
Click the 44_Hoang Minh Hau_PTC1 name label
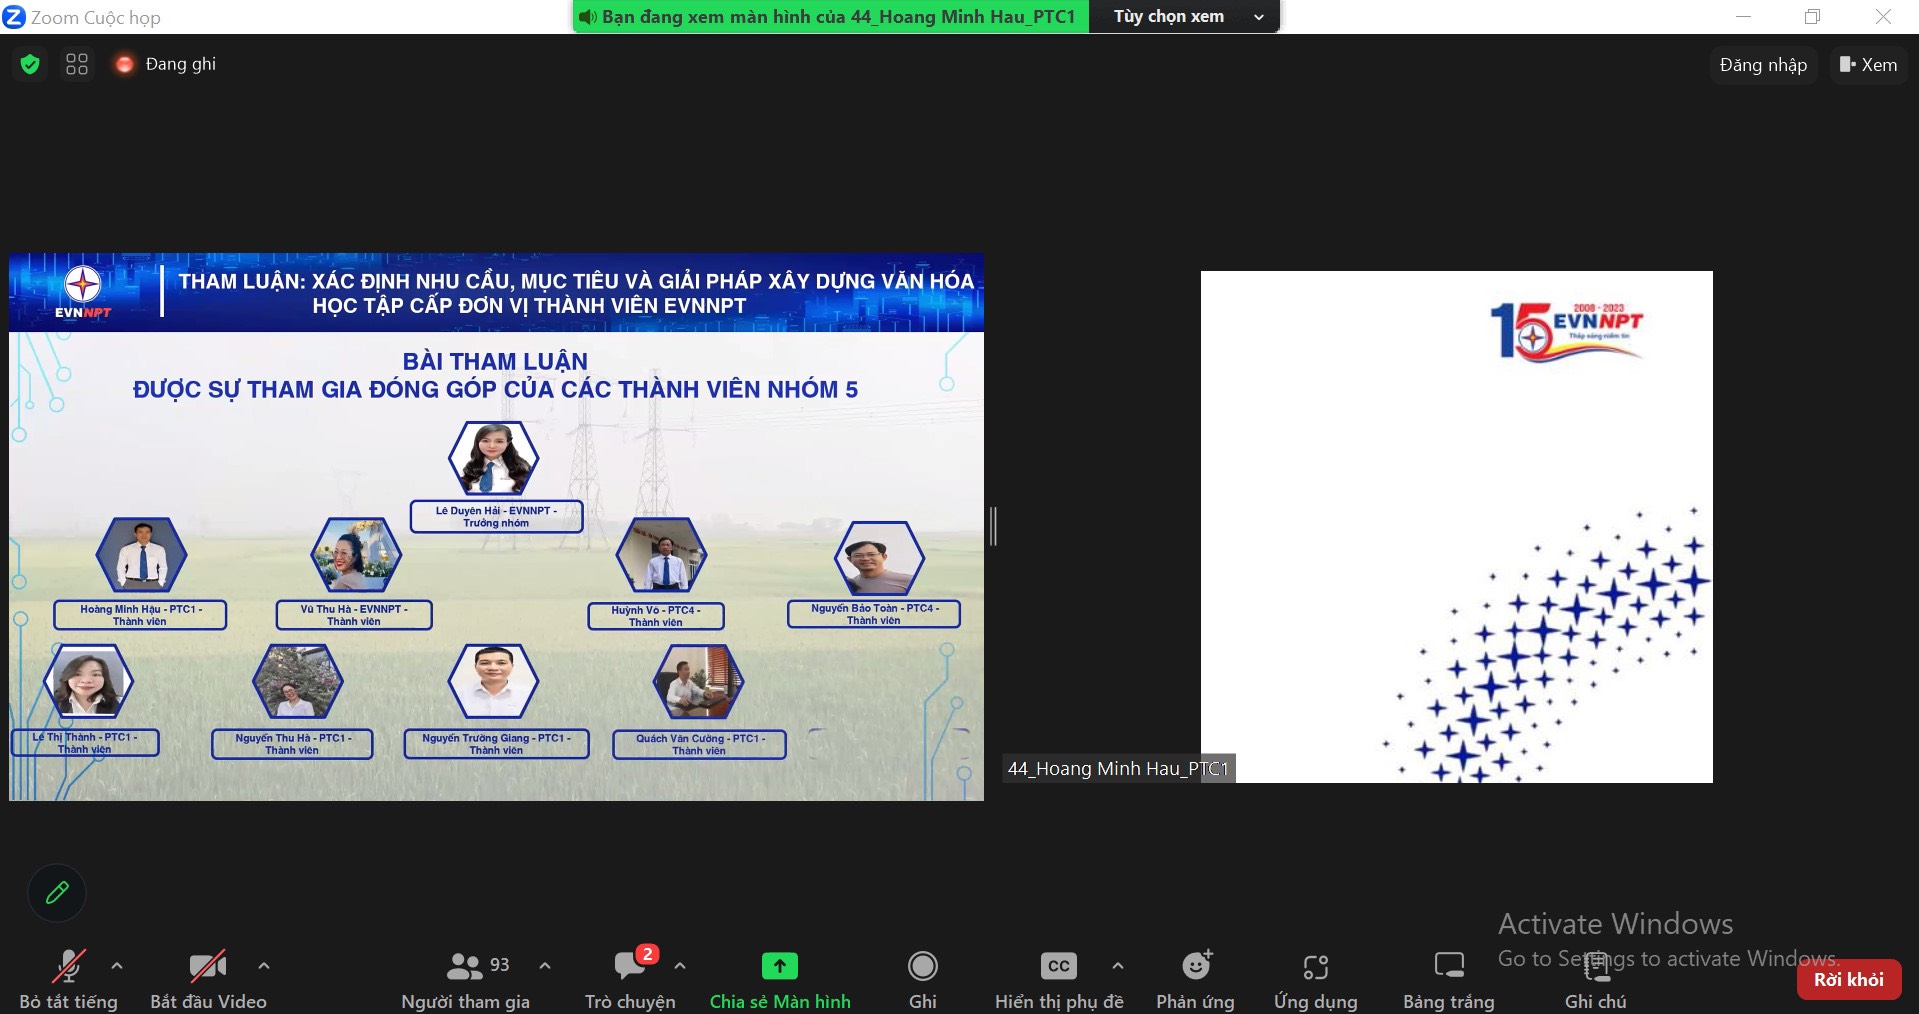click(1118, 768)
